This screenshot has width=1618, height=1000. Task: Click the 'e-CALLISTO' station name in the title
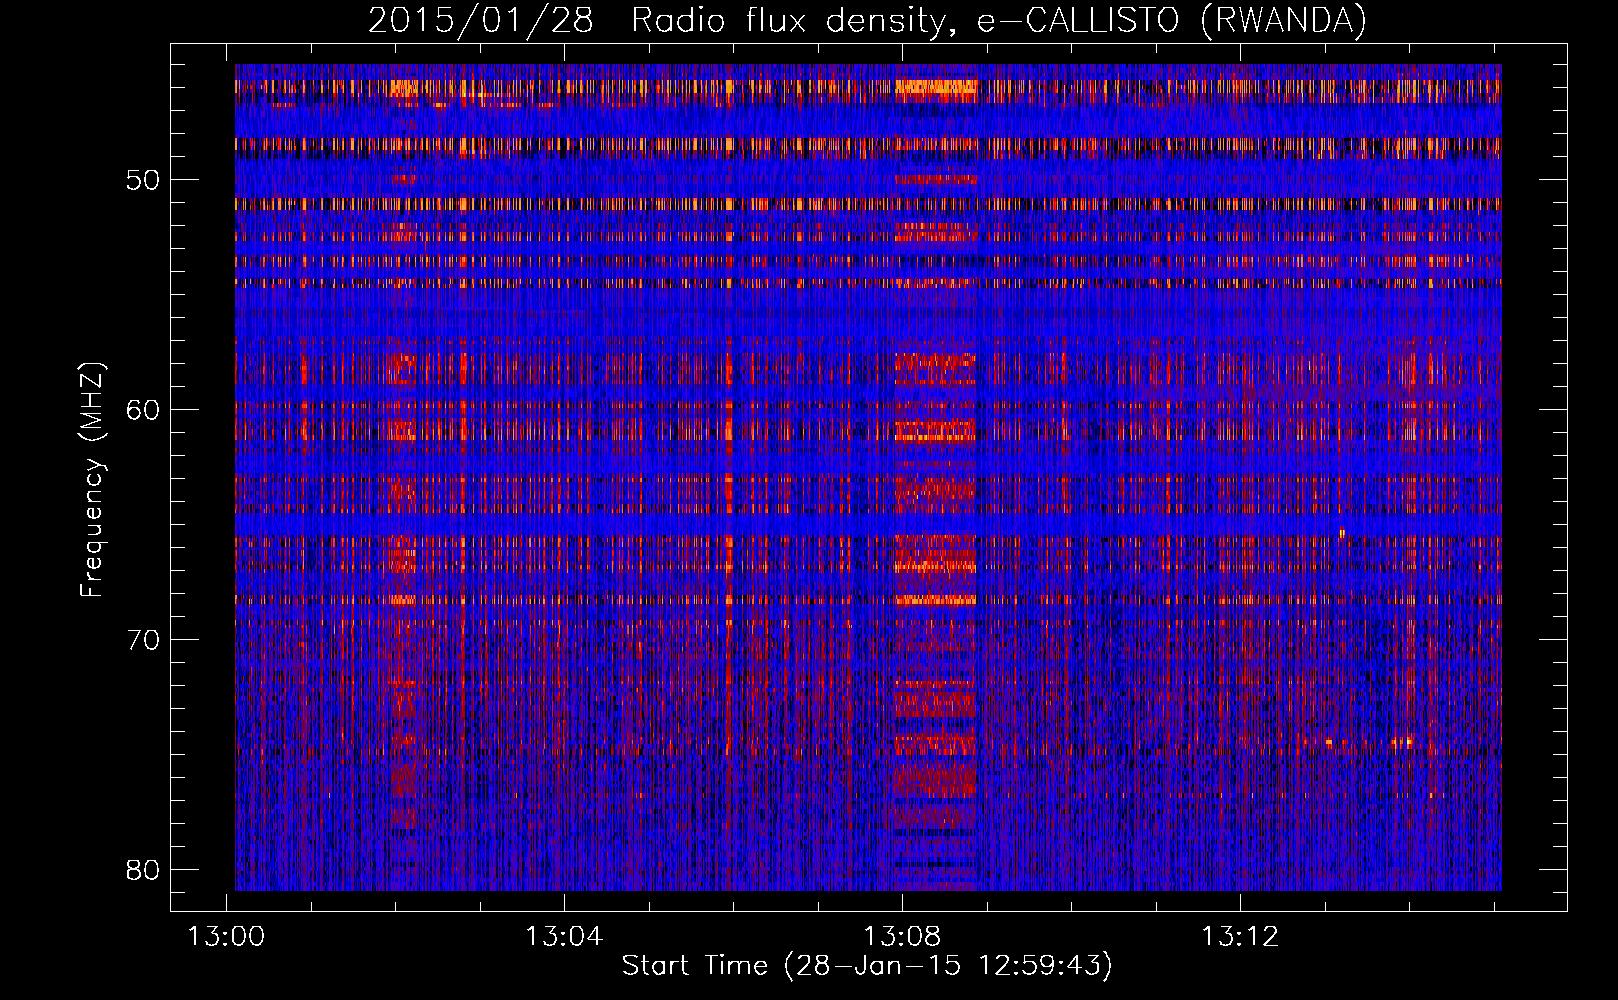1079,20
